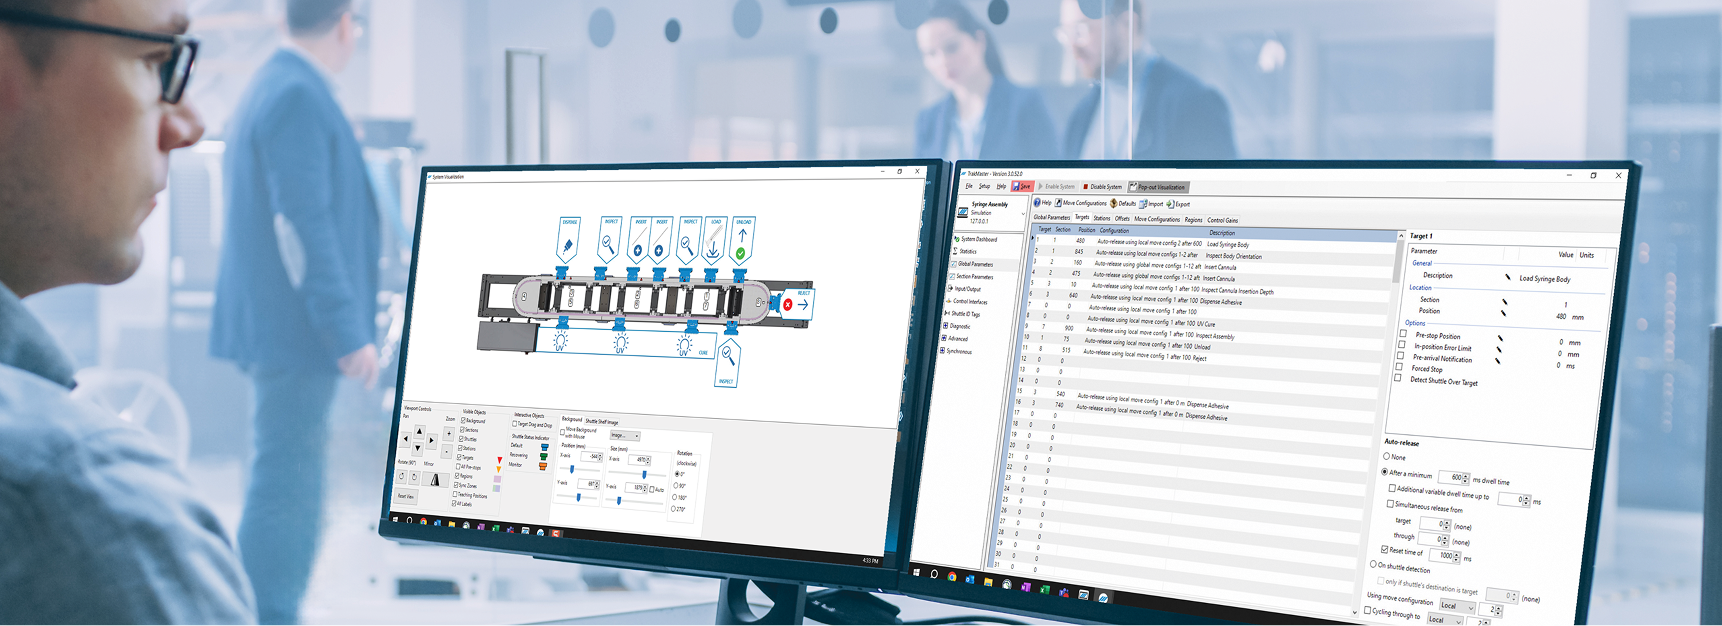Screen dimensions: 1722x626
Task: Click the Defaults button
Action: [1122, 203]
